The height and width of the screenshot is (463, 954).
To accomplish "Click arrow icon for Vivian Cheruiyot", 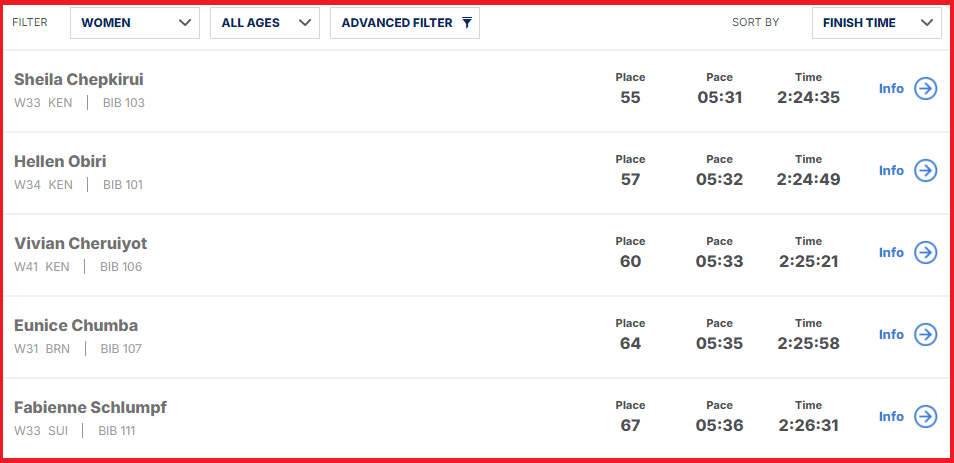I will coord(925,252).
